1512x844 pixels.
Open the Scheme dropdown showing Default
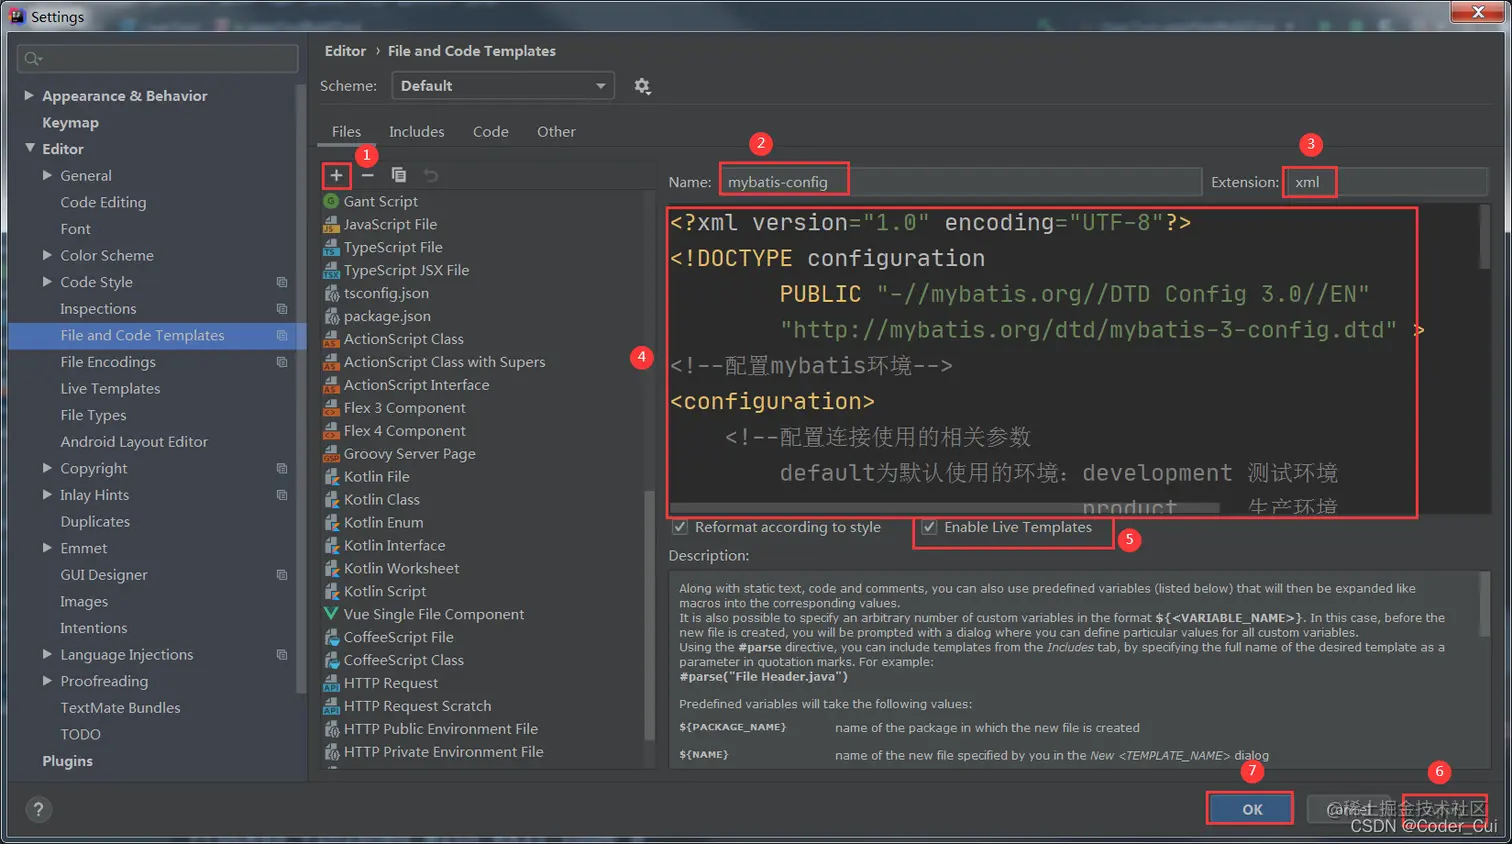click(502, 86)
